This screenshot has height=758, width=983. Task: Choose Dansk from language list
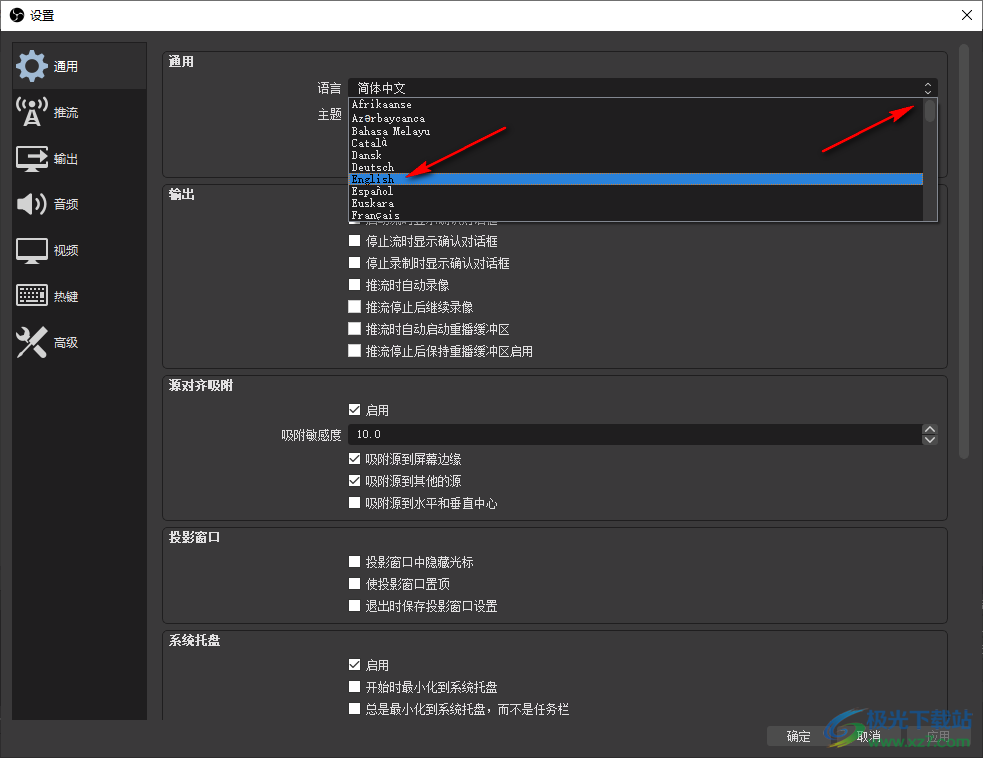pos(636,155)
